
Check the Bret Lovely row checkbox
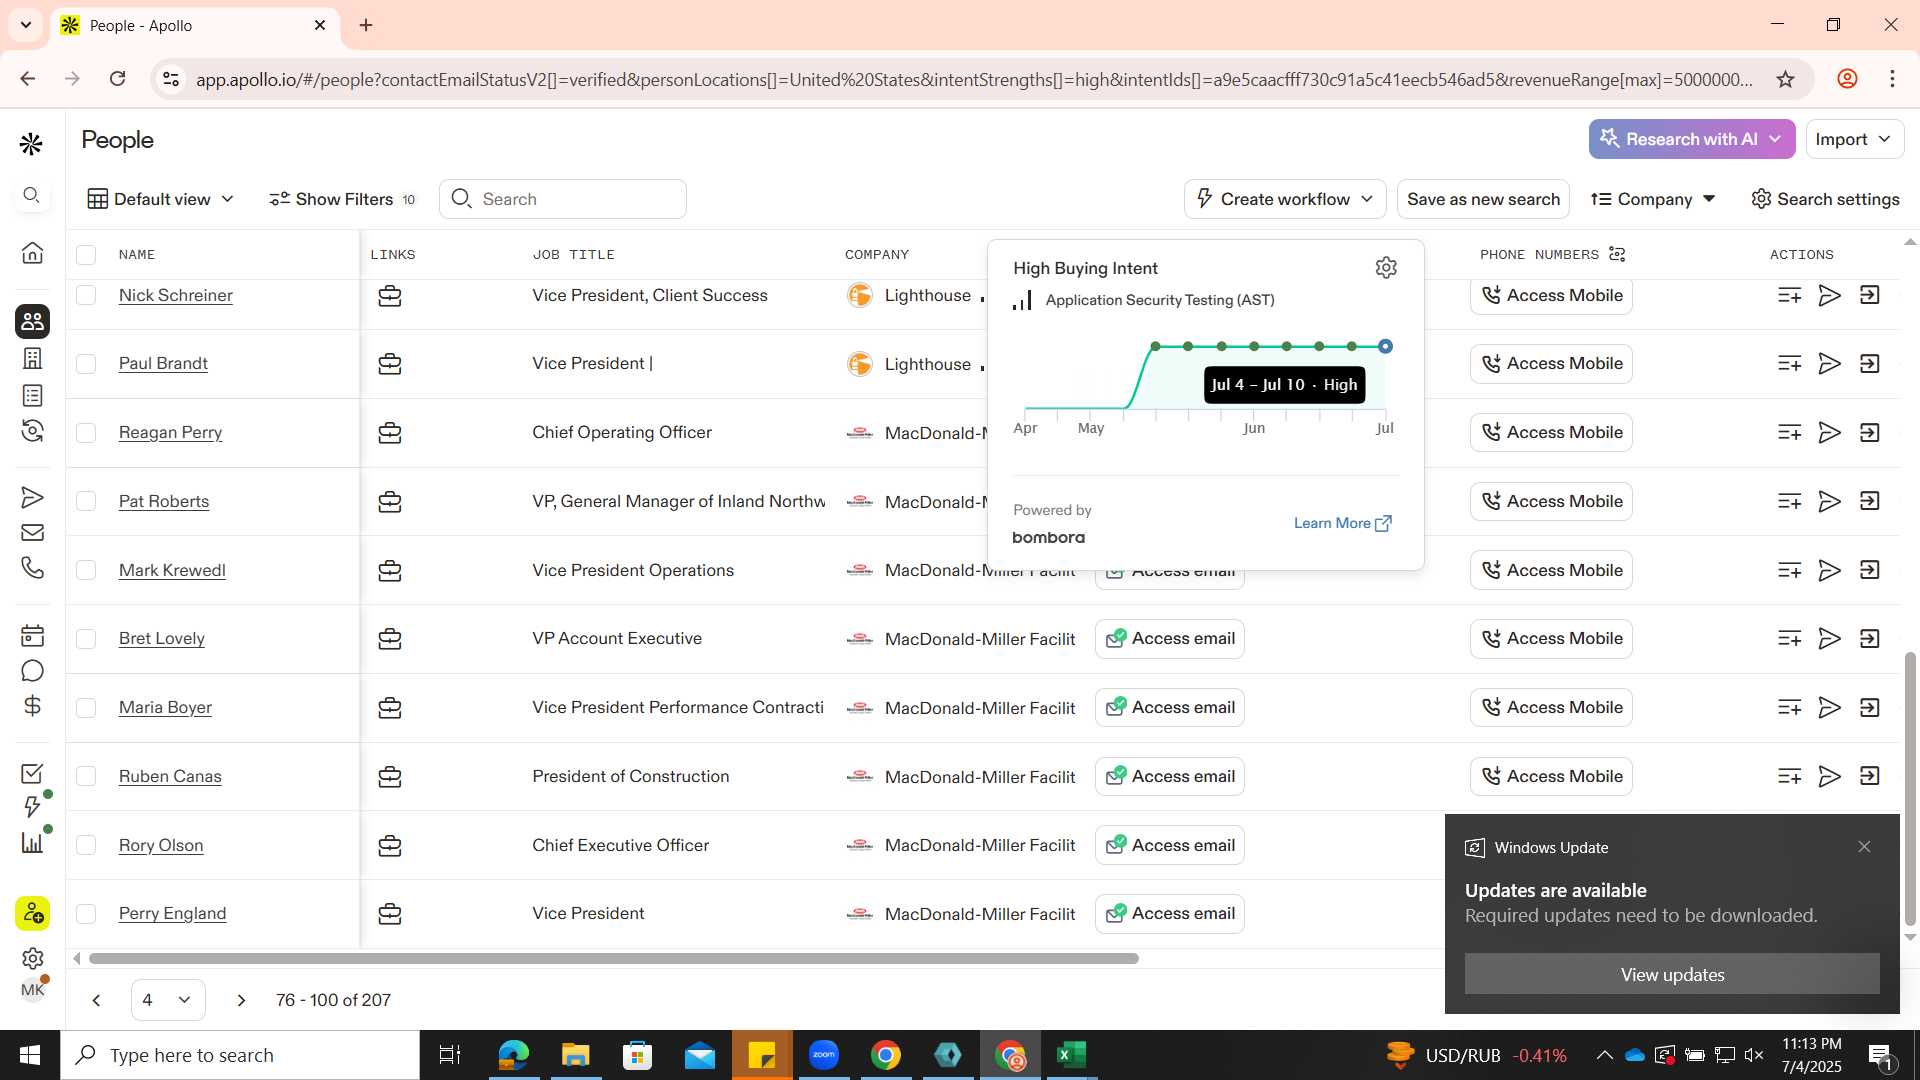pyautogui.click(x=86, y=639)
